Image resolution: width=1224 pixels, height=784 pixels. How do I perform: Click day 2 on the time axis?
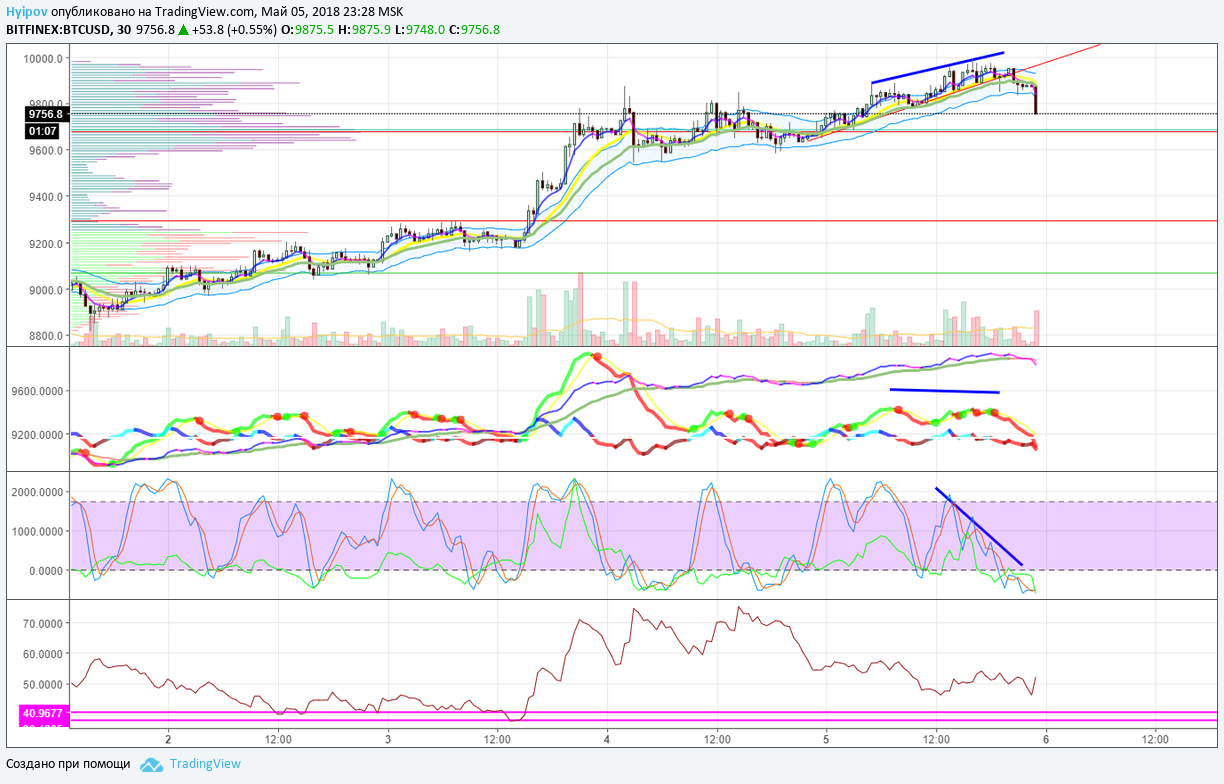[169, 740]
